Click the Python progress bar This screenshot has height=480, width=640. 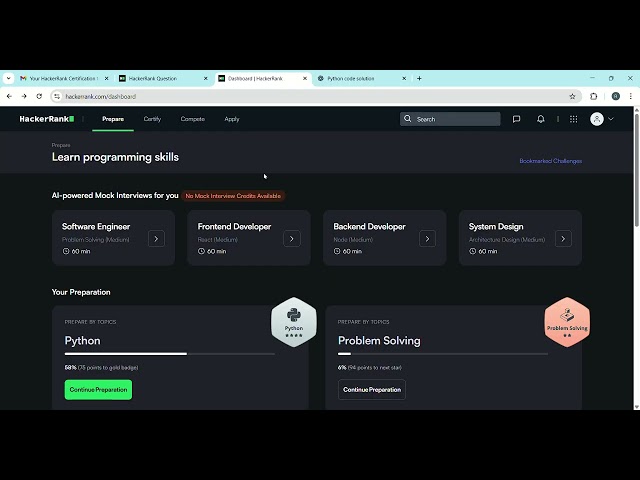(x=170, y=354)
